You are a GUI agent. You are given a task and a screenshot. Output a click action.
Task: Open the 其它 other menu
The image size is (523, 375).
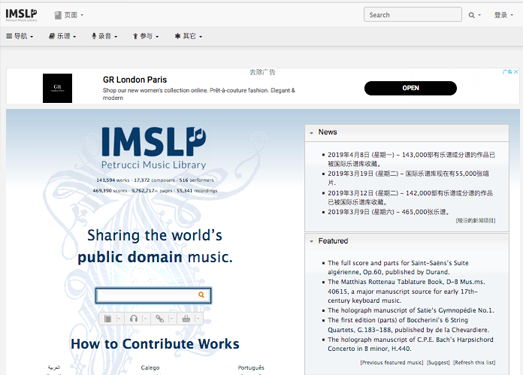[x=188, y=36]
